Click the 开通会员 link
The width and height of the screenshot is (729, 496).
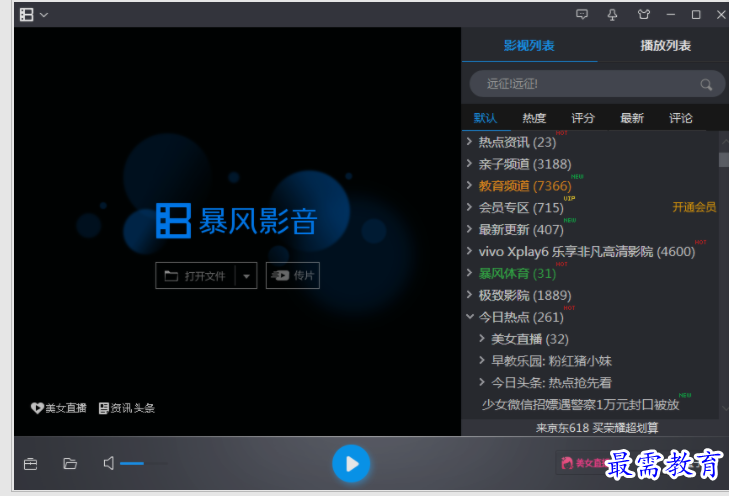tap(694, 207)
